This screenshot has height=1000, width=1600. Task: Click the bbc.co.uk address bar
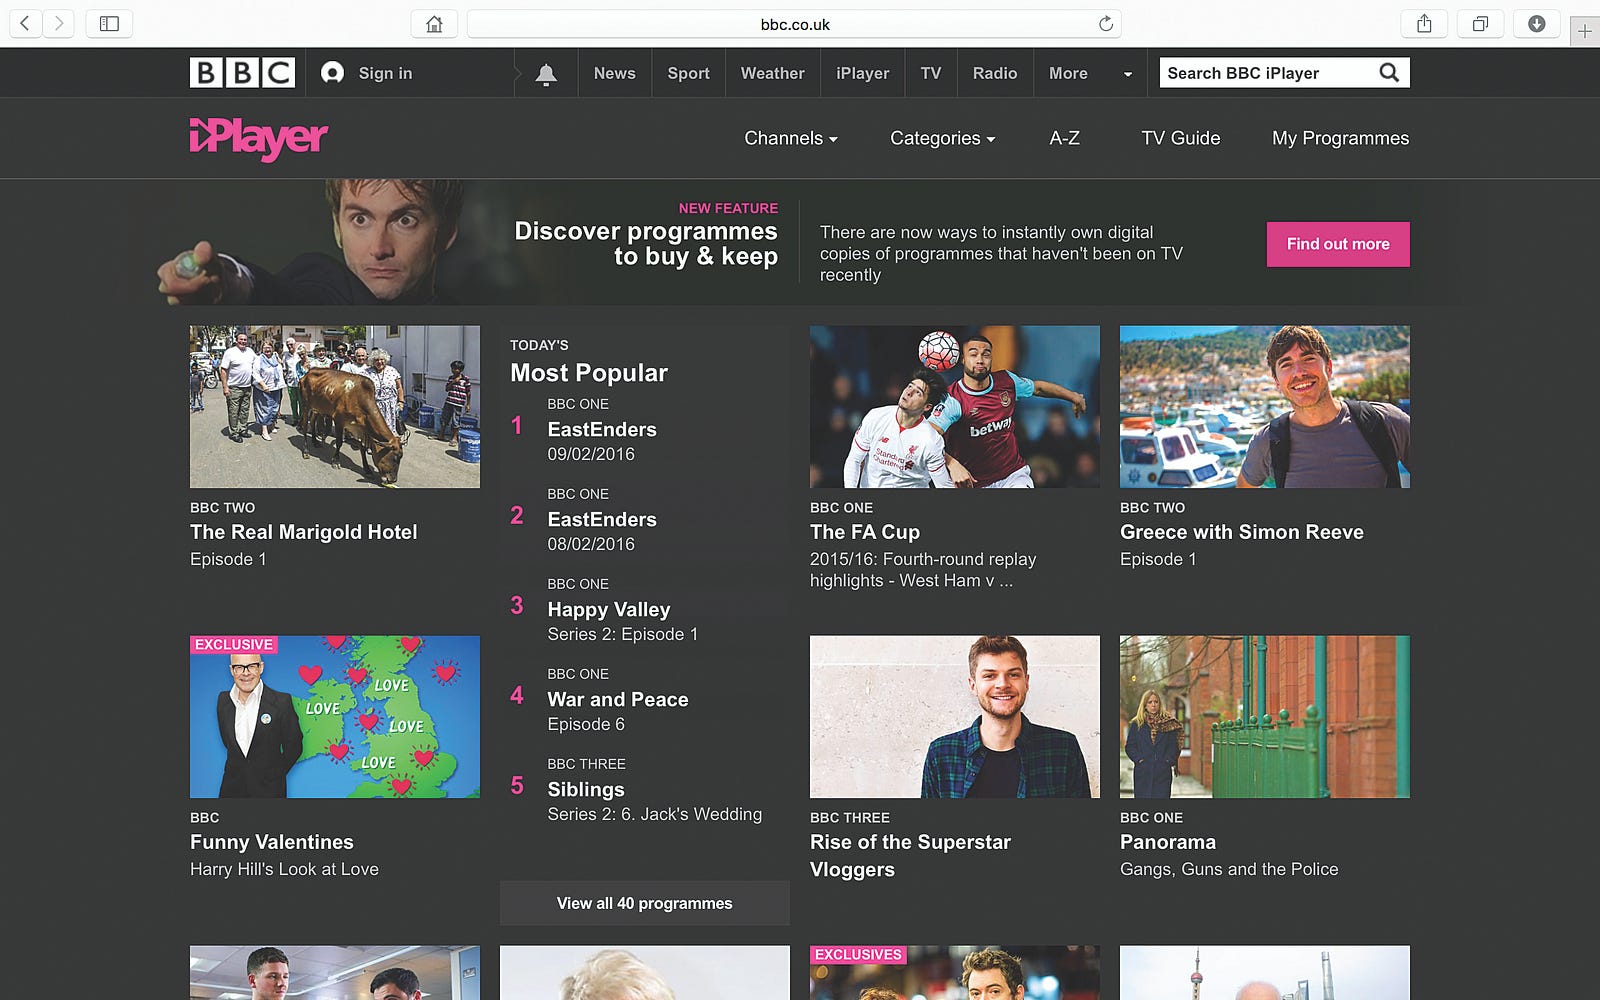[x=794, y=24]
